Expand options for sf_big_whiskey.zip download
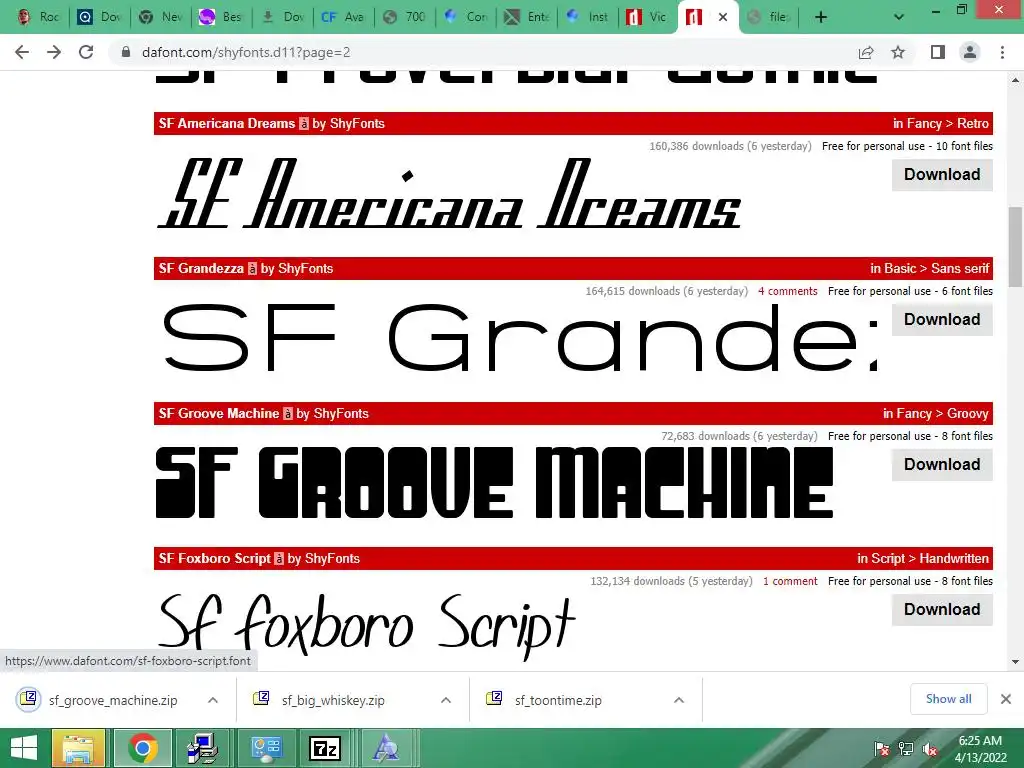Screen dimensions: 1024x768 click(x=446, y=700)
